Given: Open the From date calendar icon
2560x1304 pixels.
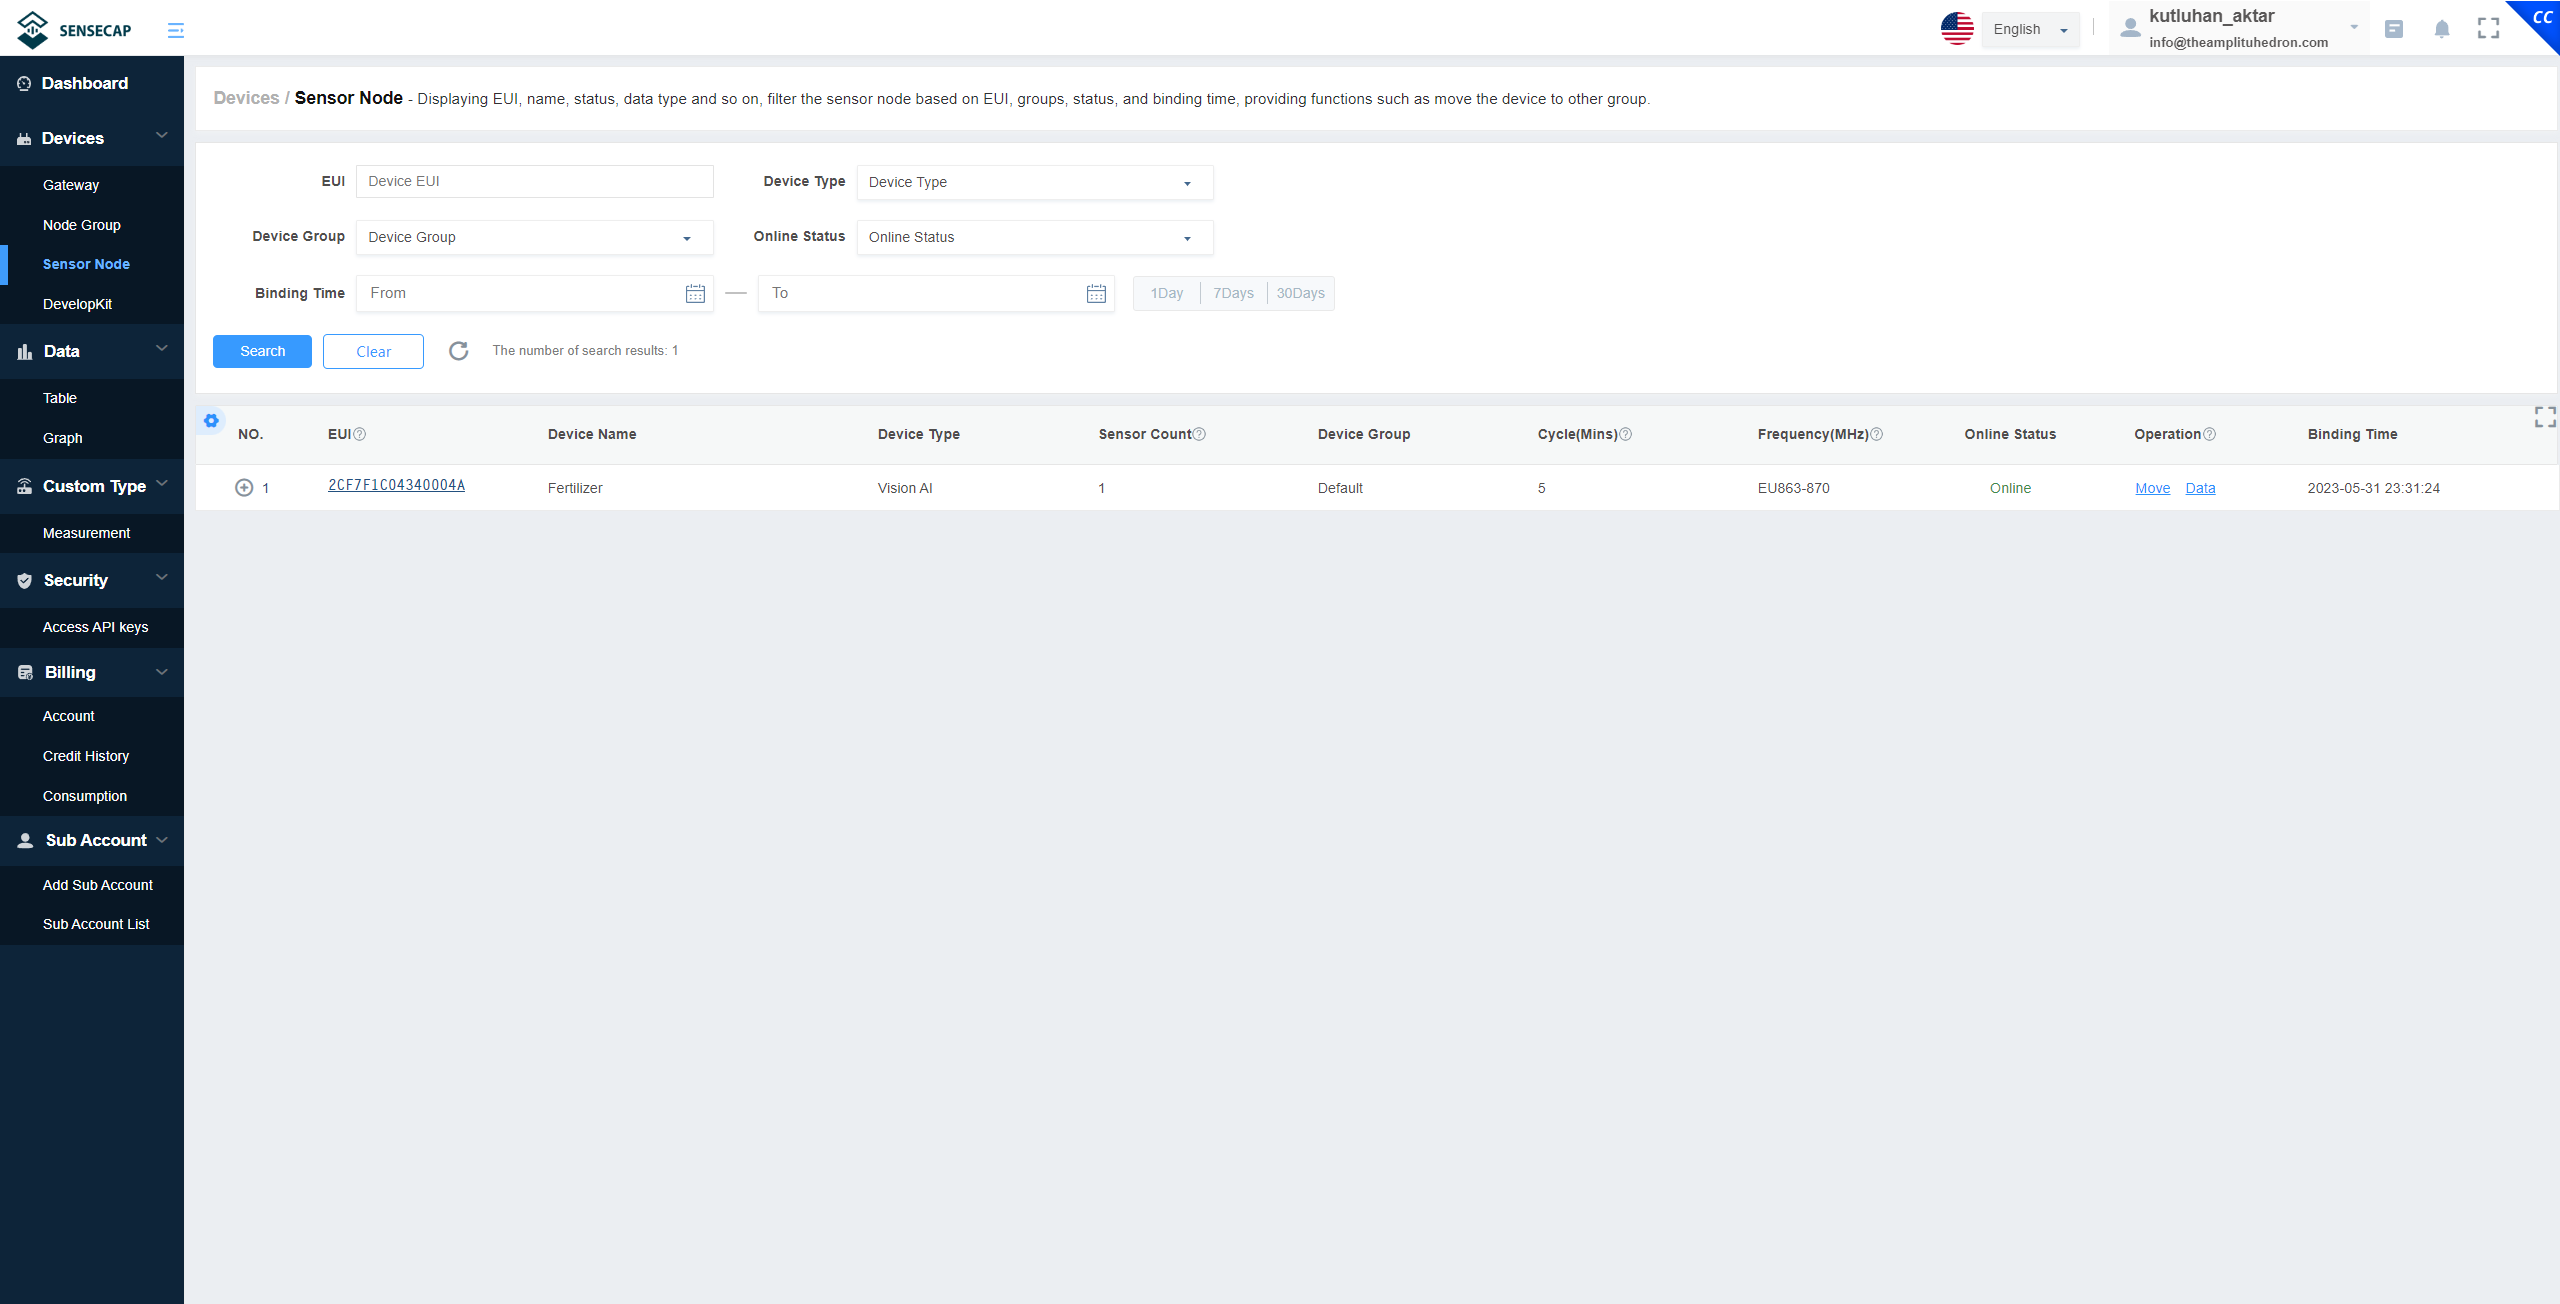Looking at the screenshot, I should pos(695,294).
